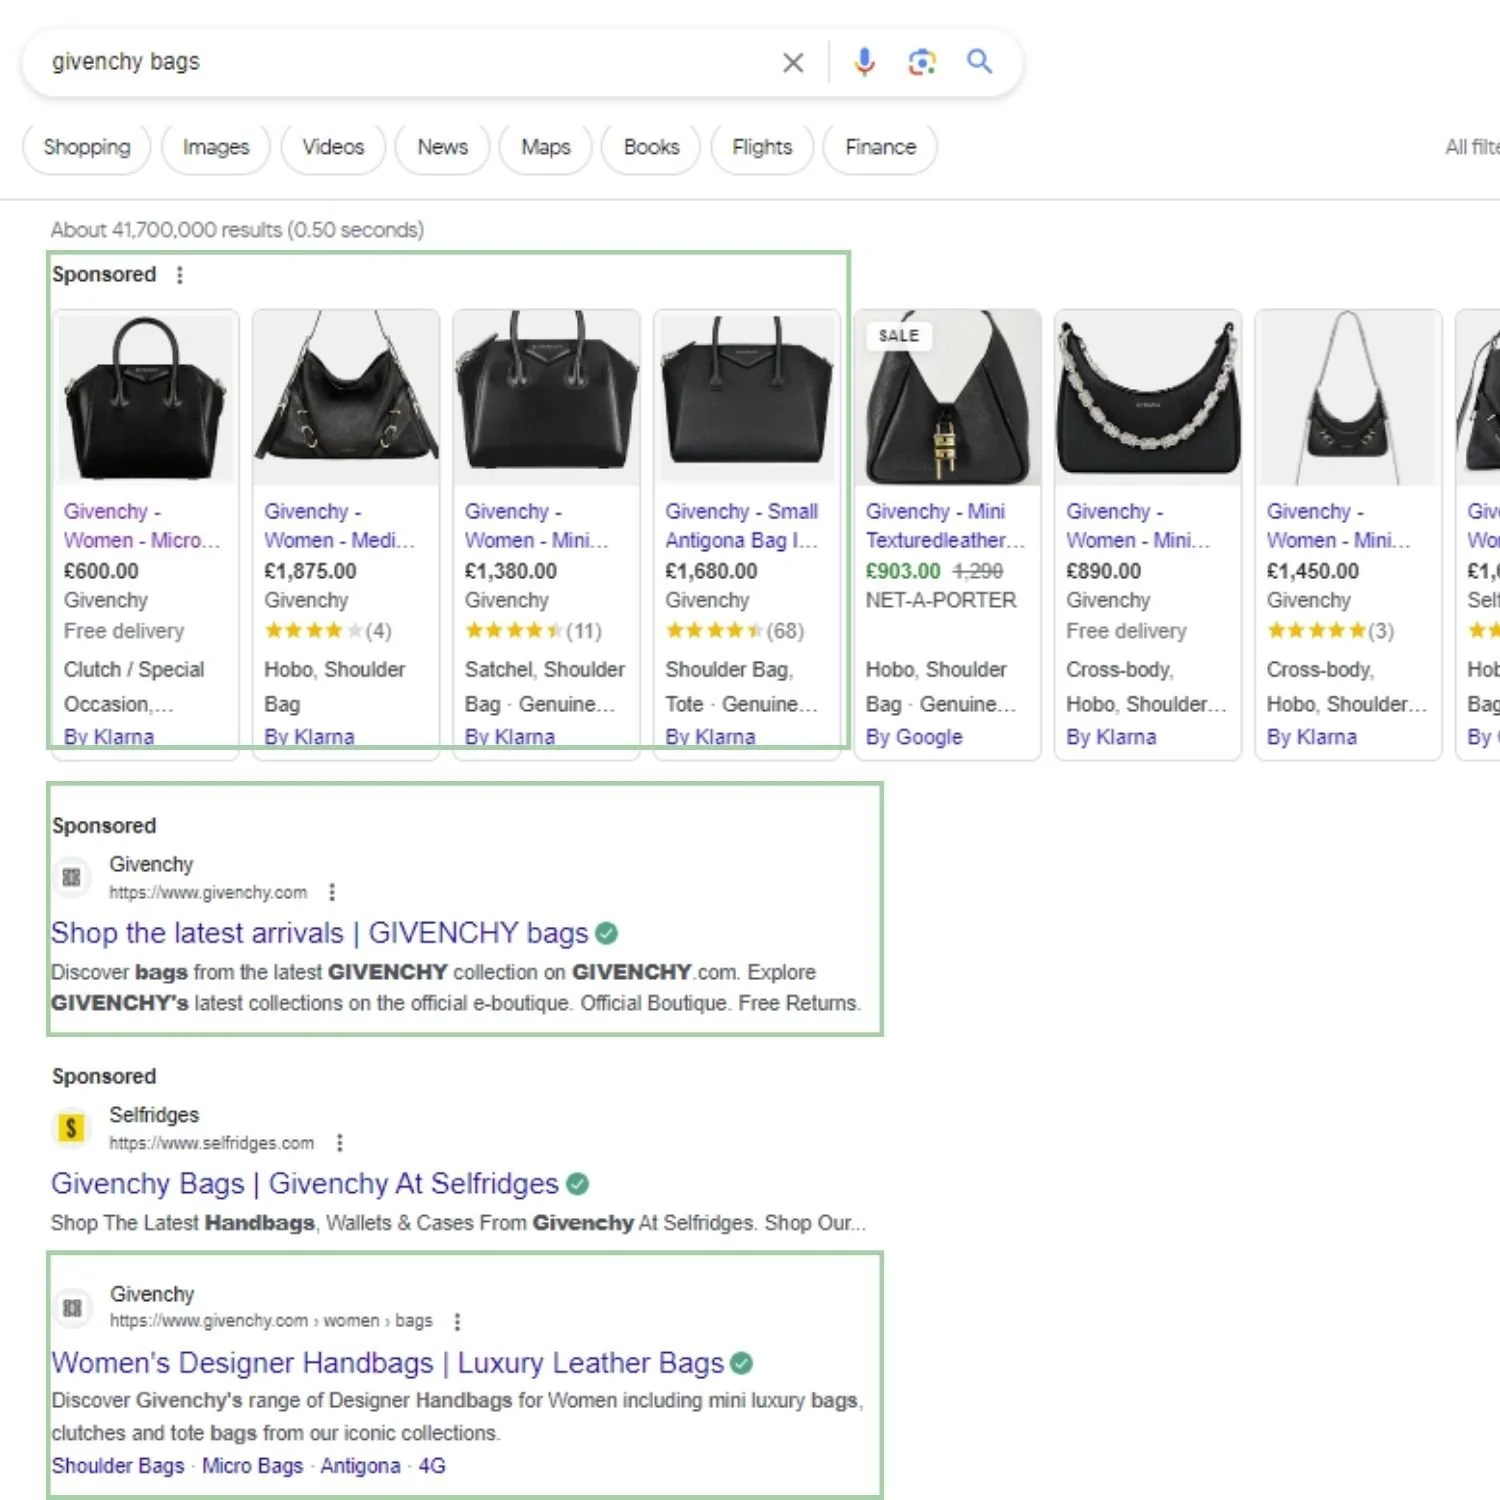Switch to the Shopping filter
This screenshot has width=1500, height=1500.
[87, 147]
